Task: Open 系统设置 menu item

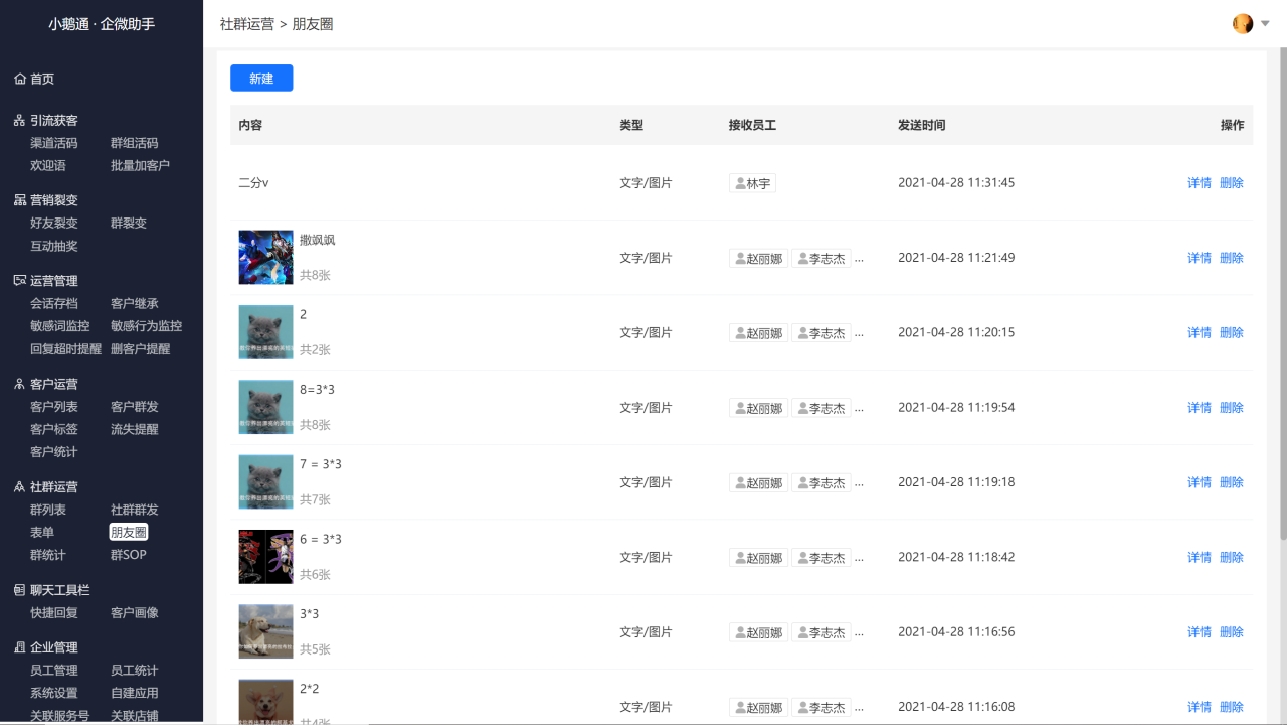Action: [x=54, y=693]
